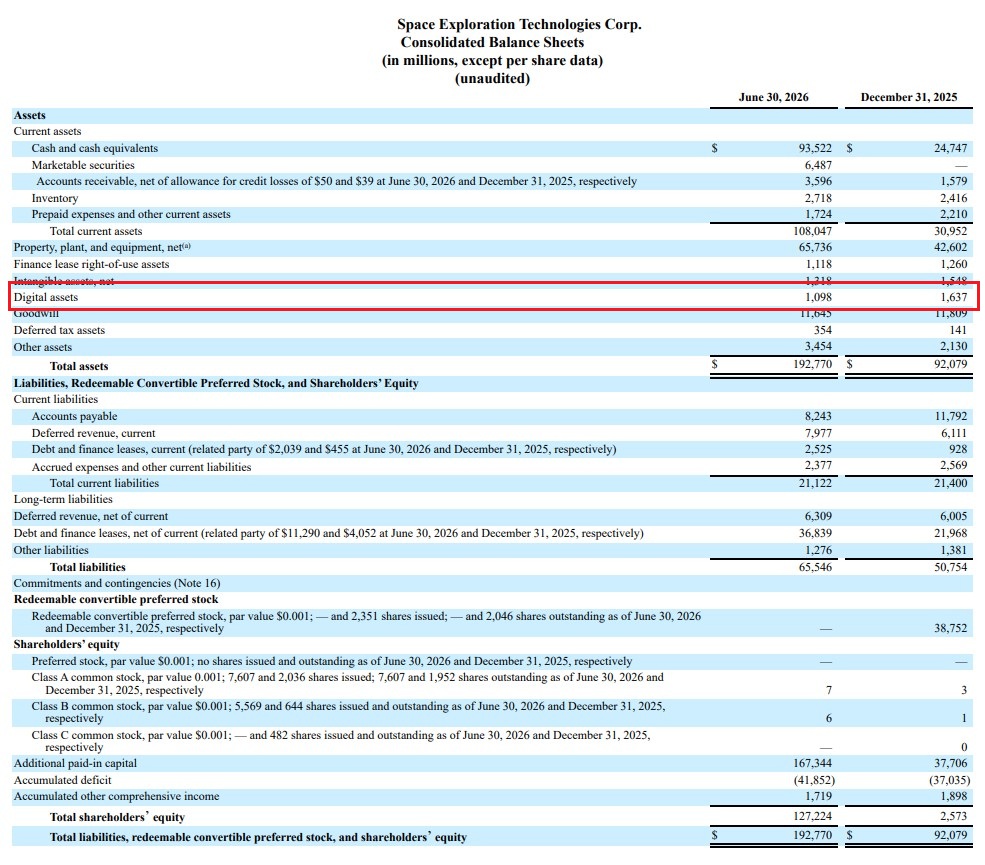
Task: Select the 'Marketable securities' row label
Action: pos(83,165)
